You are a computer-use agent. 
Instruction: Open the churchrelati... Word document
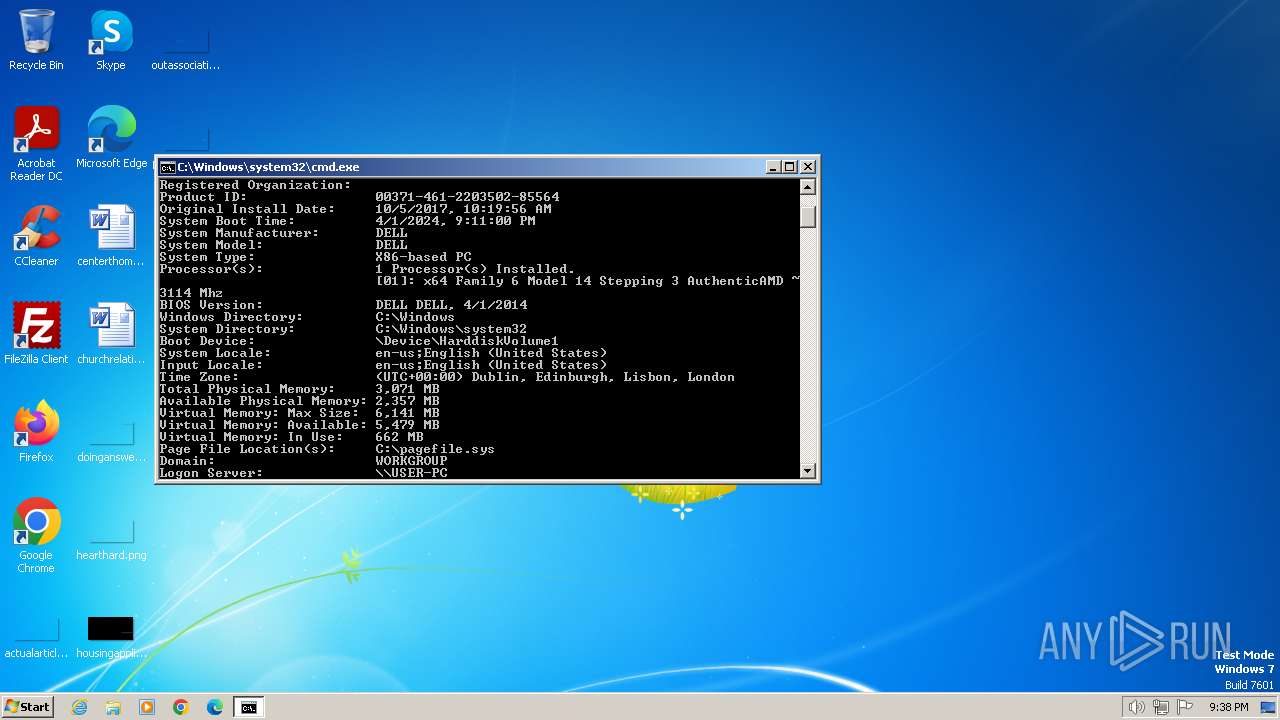(x=111, y=334)
